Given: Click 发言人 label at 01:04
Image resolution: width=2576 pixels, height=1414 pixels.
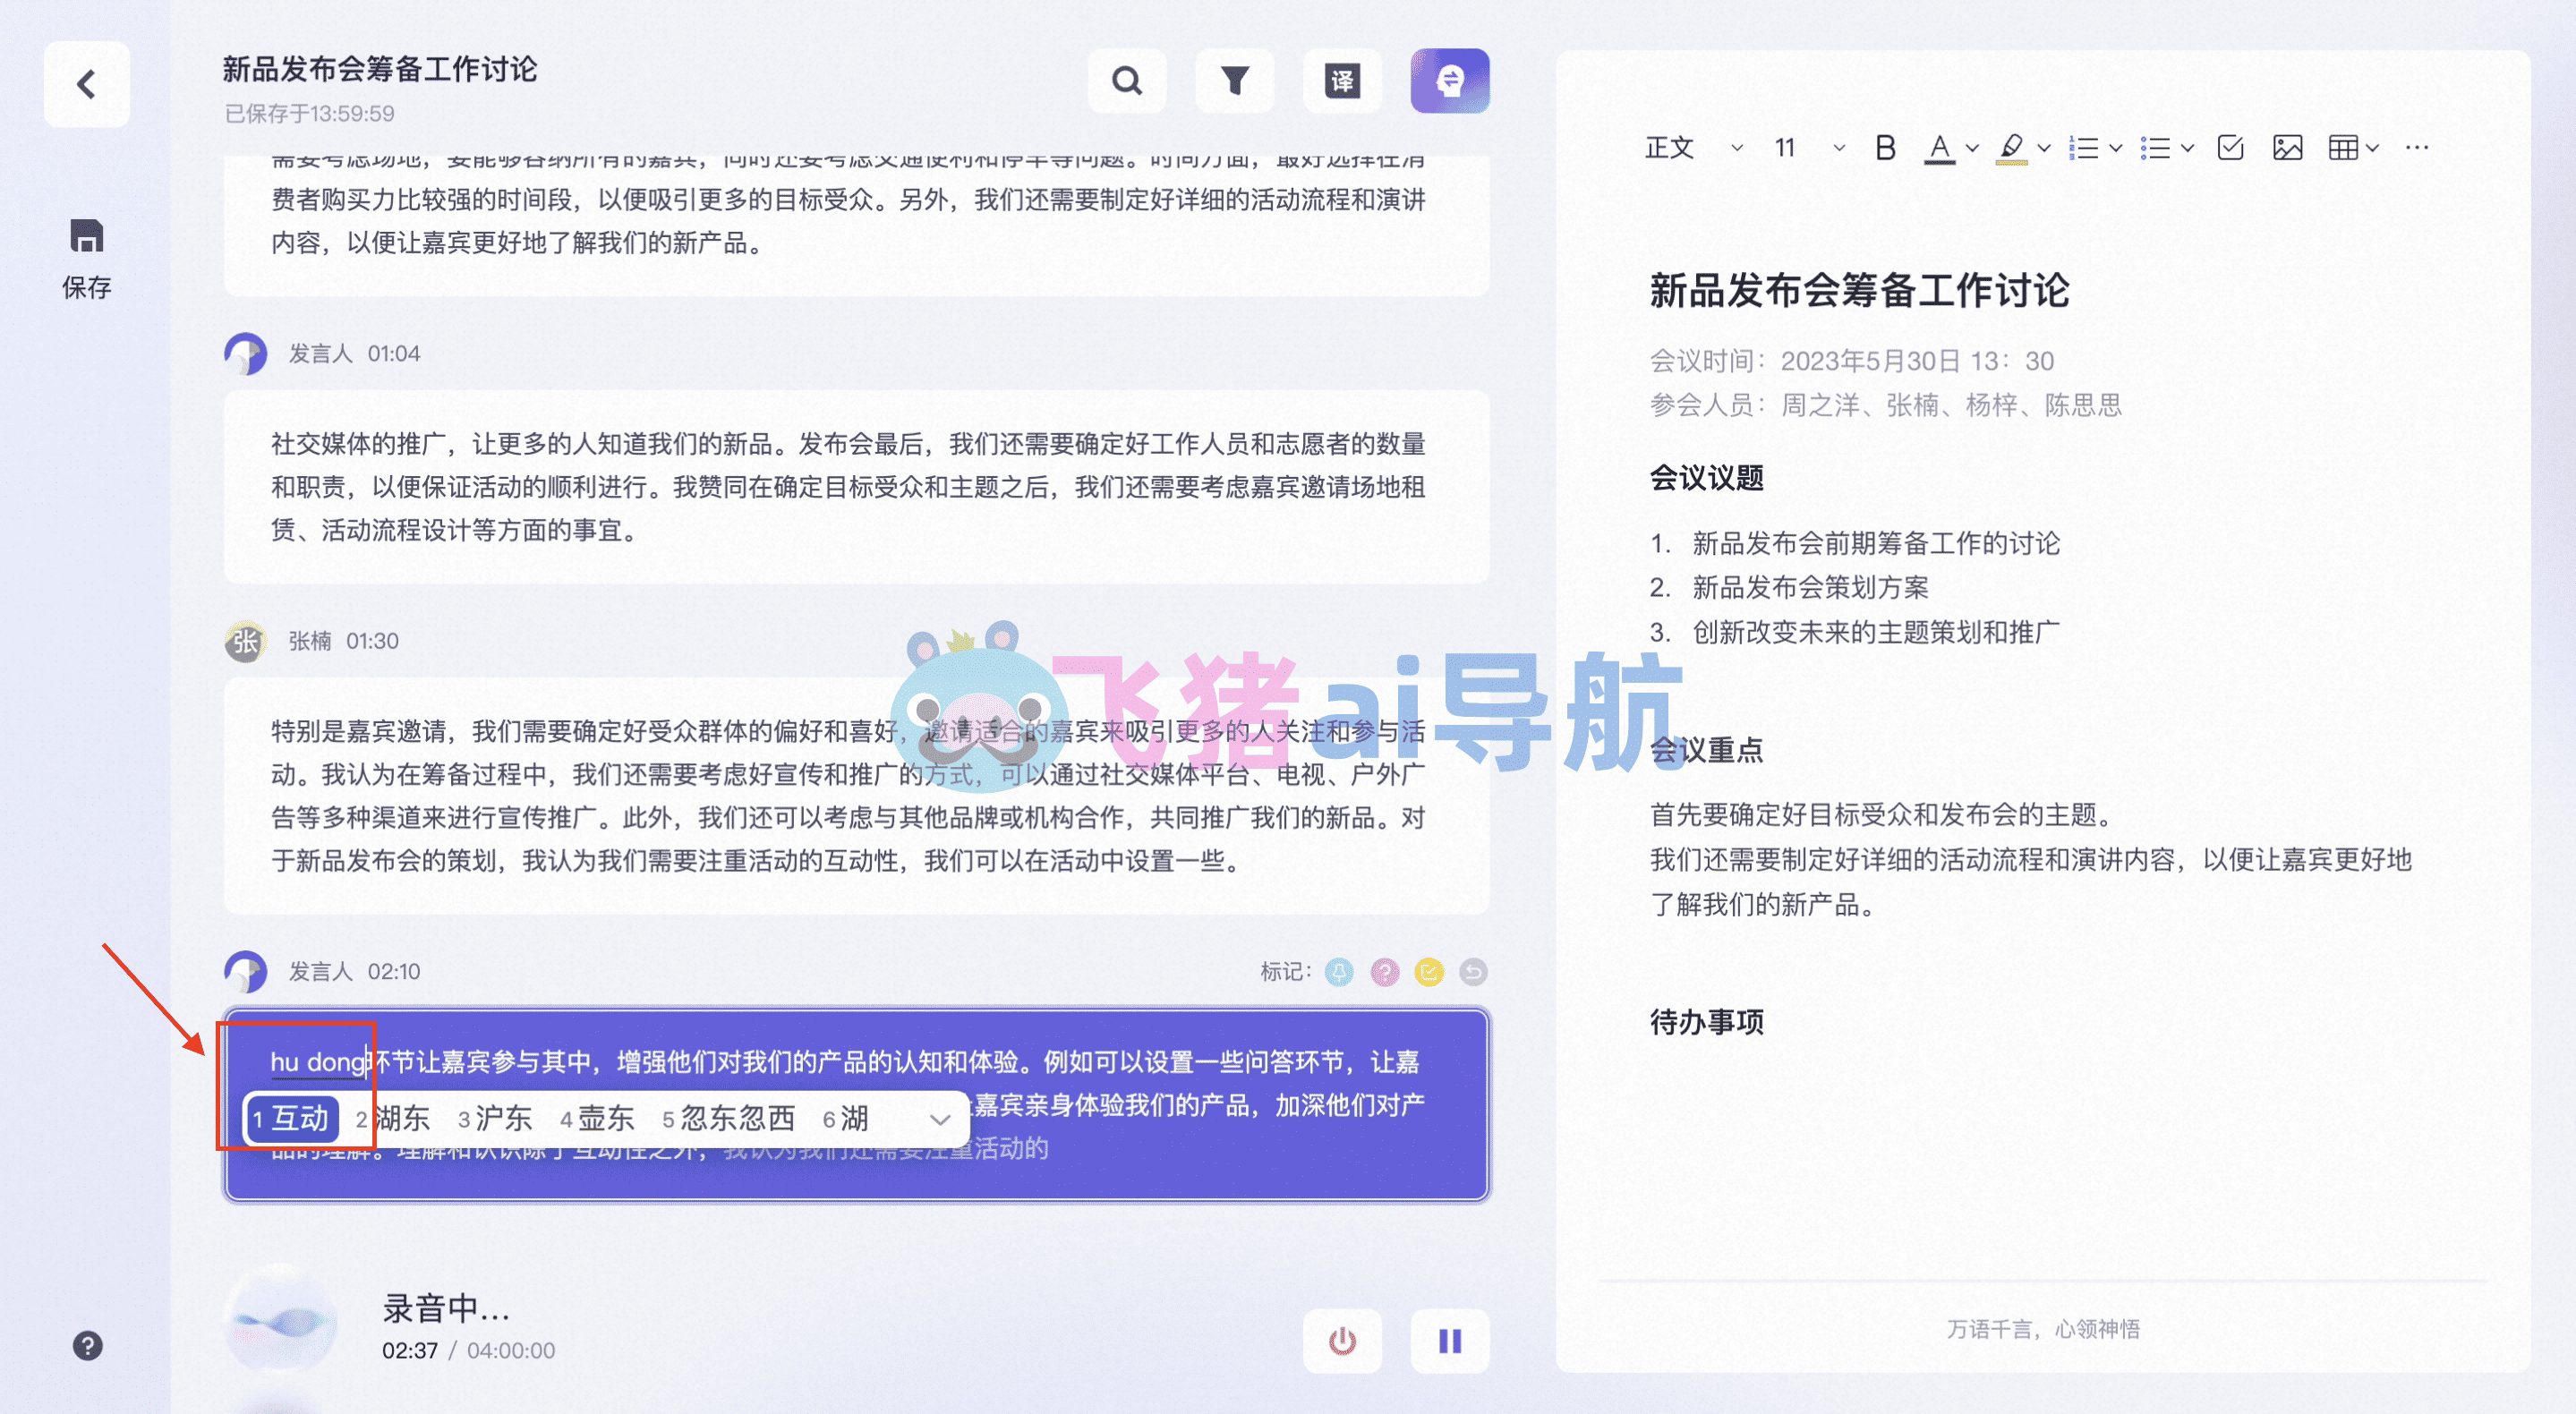Looking at the screenshot, I should coord(321,354).
